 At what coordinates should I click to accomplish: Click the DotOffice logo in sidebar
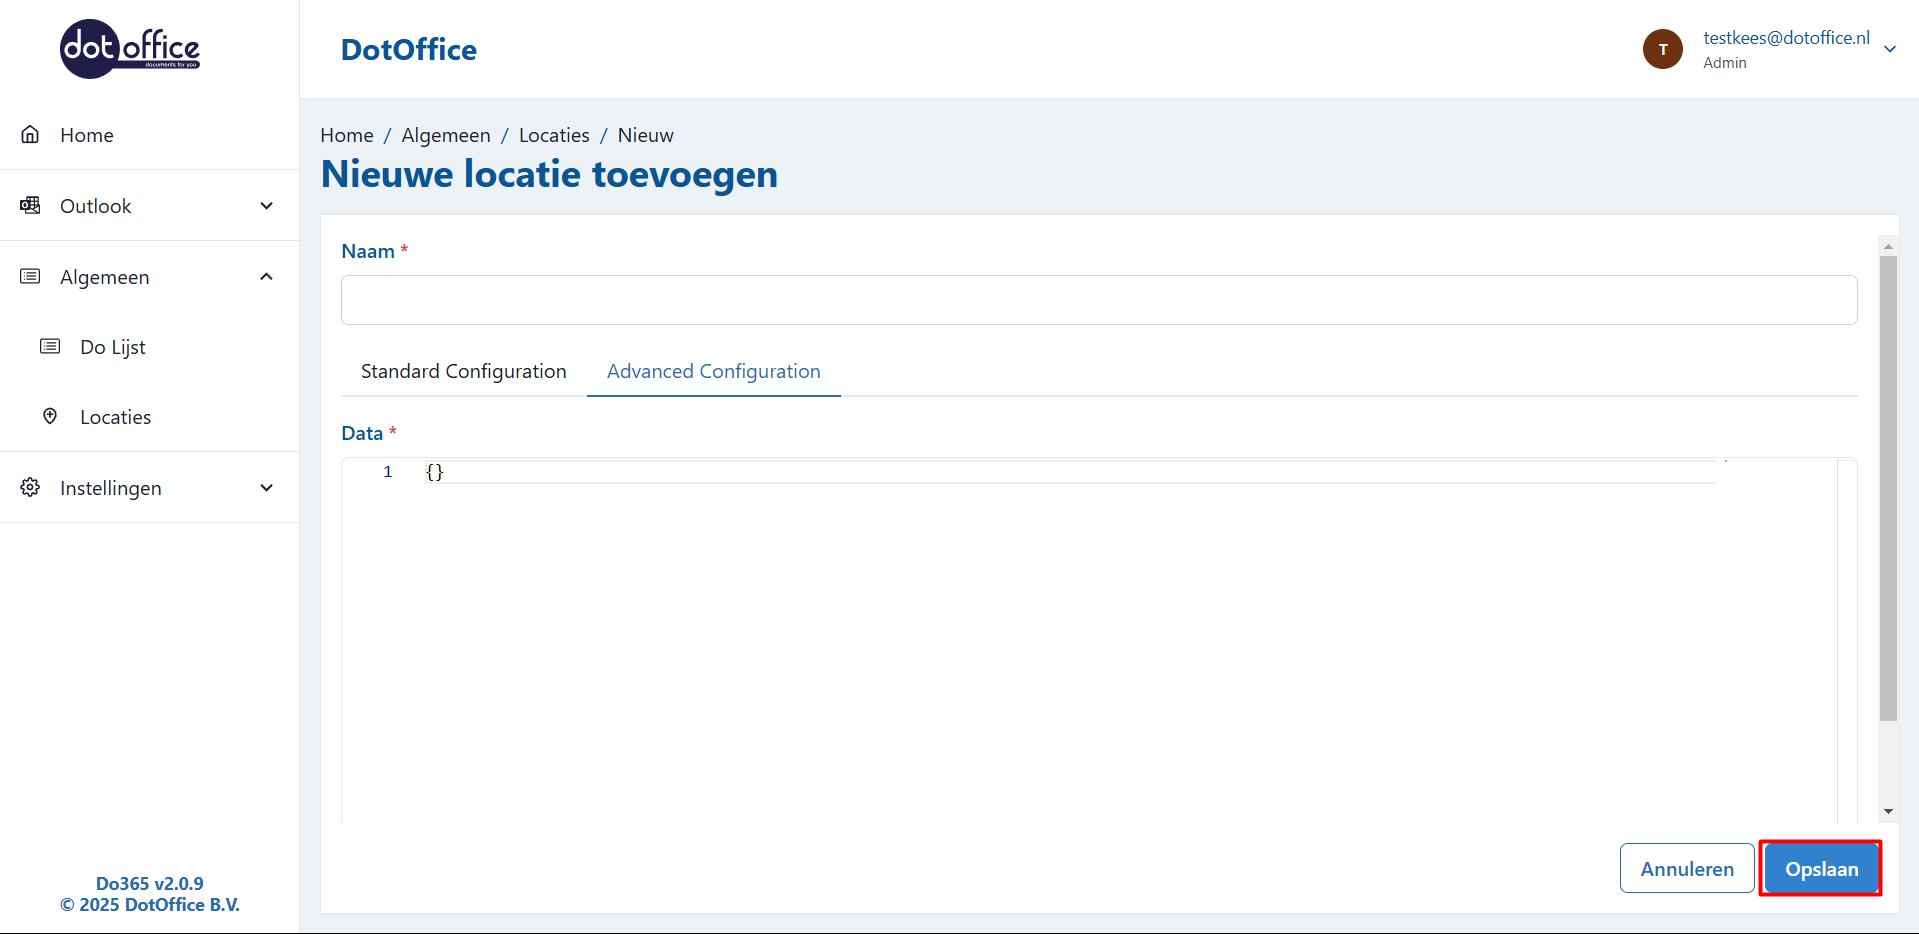pos(130,49)
